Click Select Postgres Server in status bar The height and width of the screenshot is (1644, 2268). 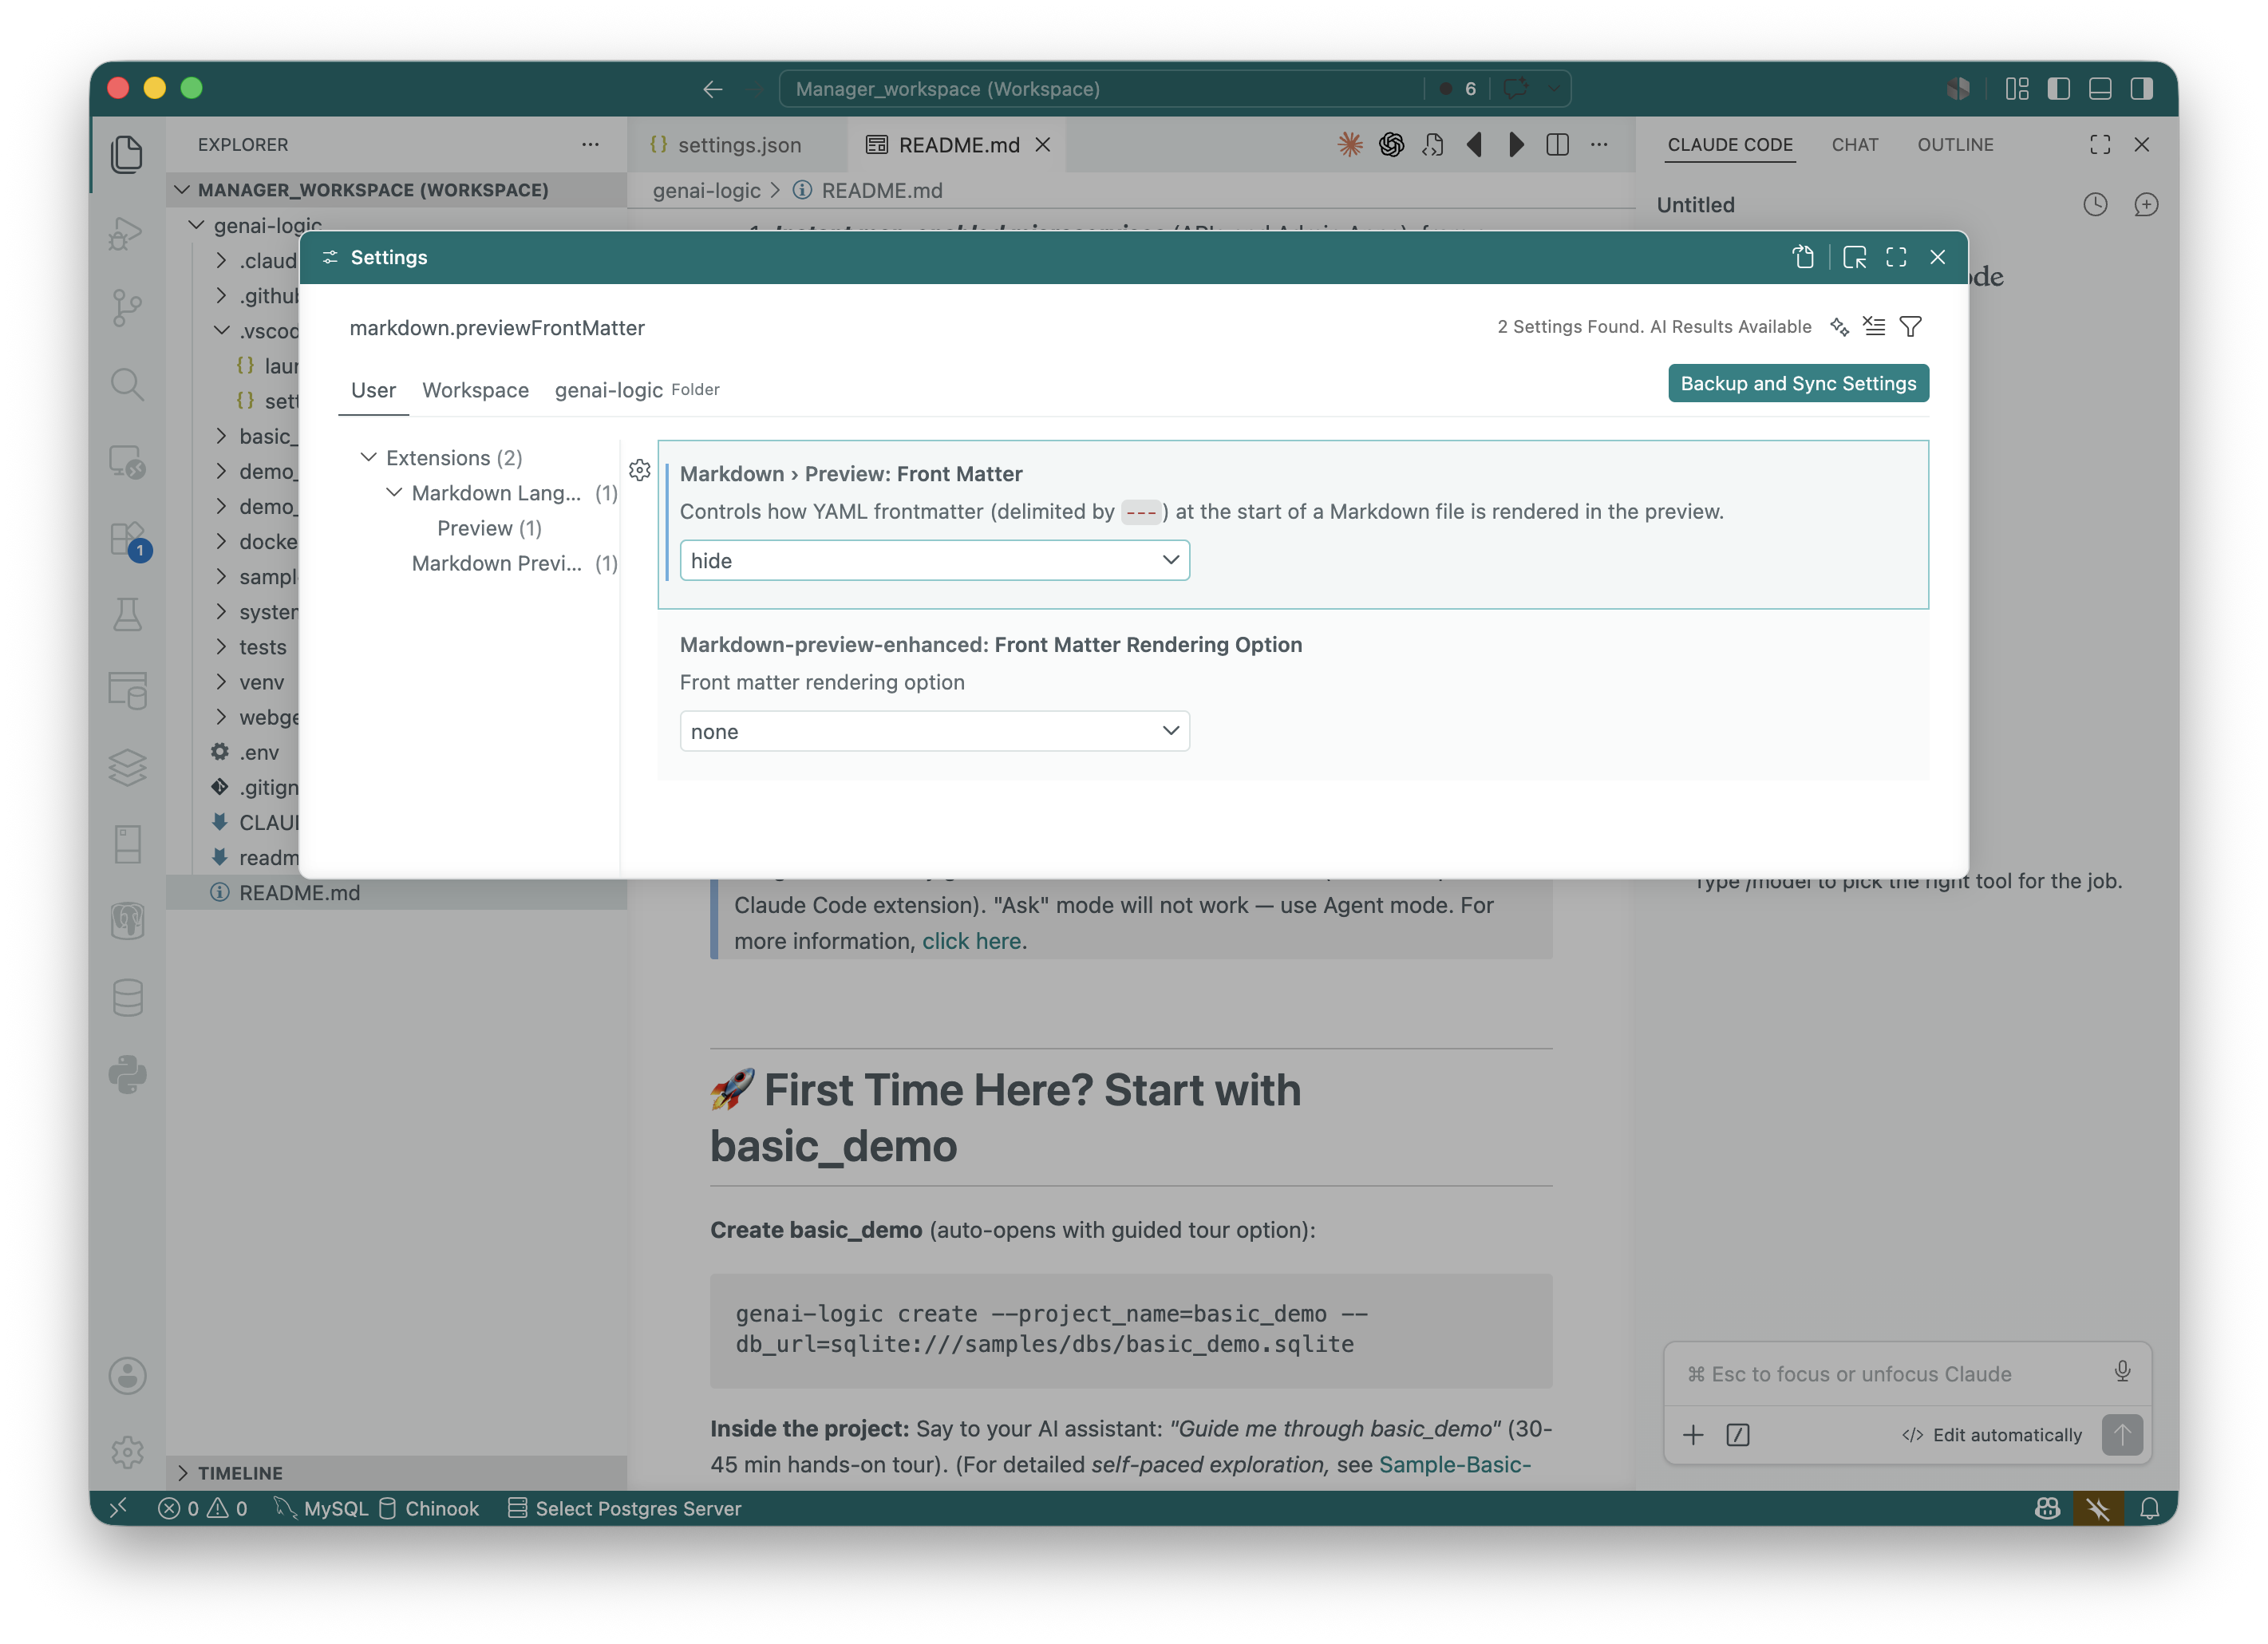[625, 1508]
